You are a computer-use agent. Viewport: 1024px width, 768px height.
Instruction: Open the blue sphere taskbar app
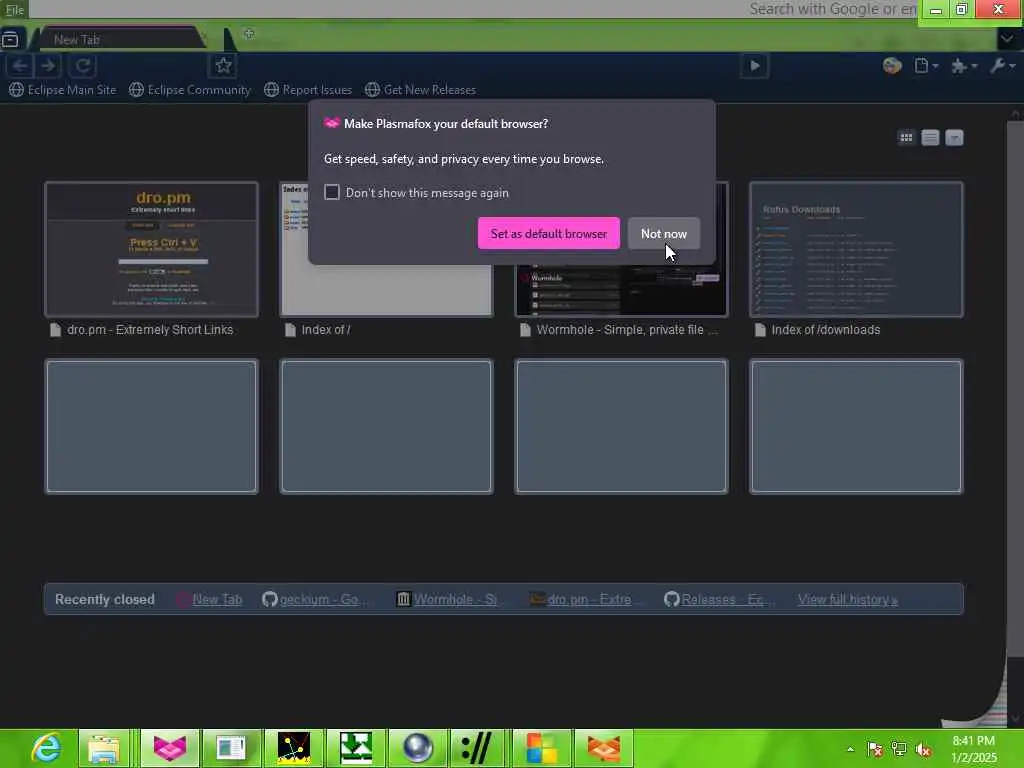click(418, 748)
